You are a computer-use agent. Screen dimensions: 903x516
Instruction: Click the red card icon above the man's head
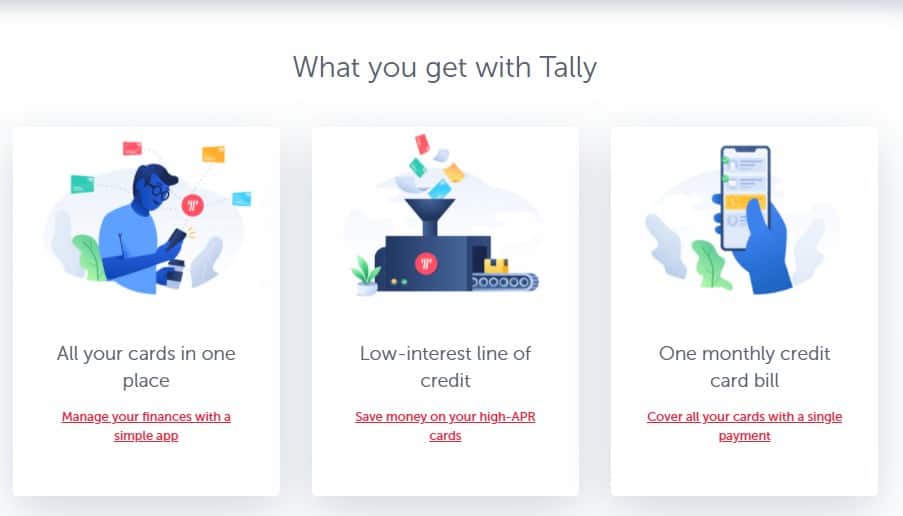[x=132, y=148]
